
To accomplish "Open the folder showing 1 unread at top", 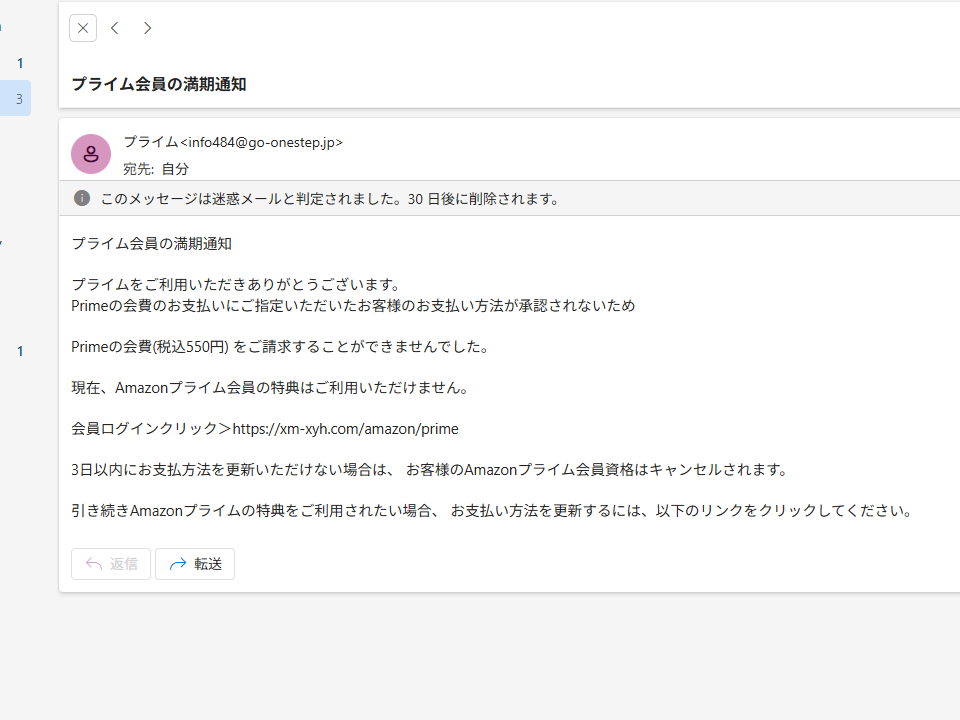I will [19, 62].
